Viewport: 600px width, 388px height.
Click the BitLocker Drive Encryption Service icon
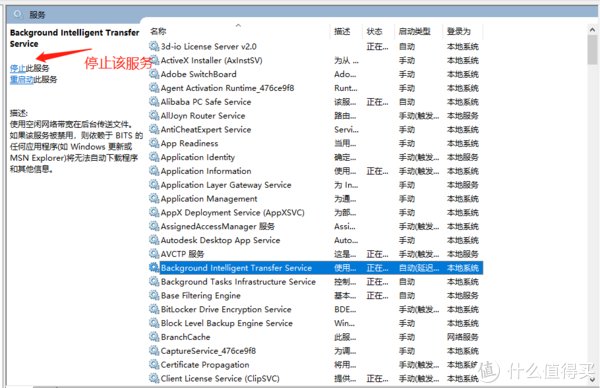(154, 309)
